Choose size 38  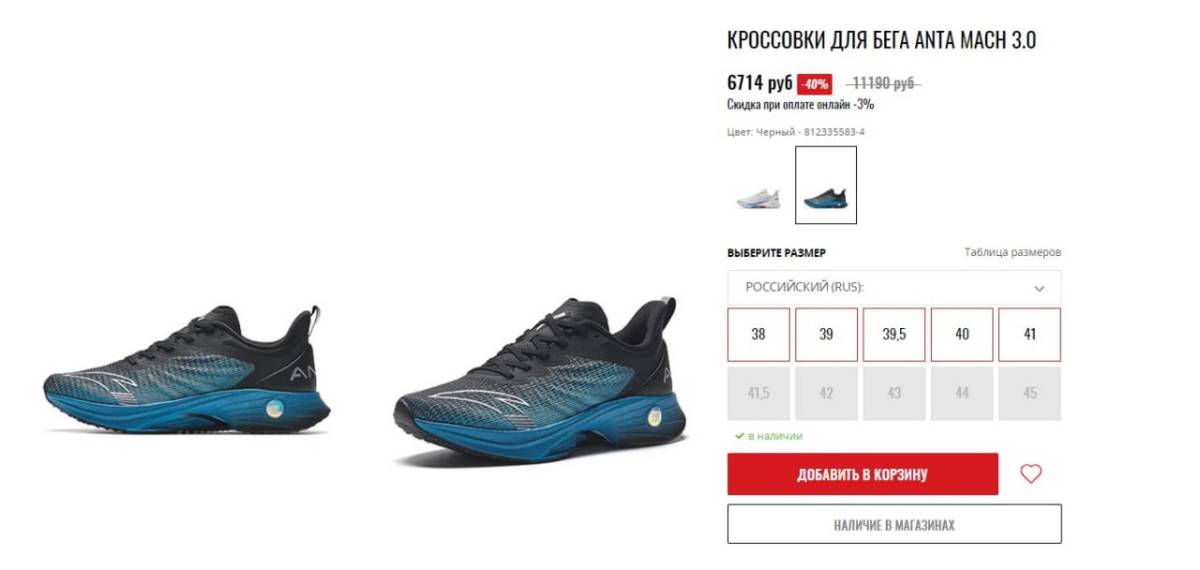click(x=758, y=334)
